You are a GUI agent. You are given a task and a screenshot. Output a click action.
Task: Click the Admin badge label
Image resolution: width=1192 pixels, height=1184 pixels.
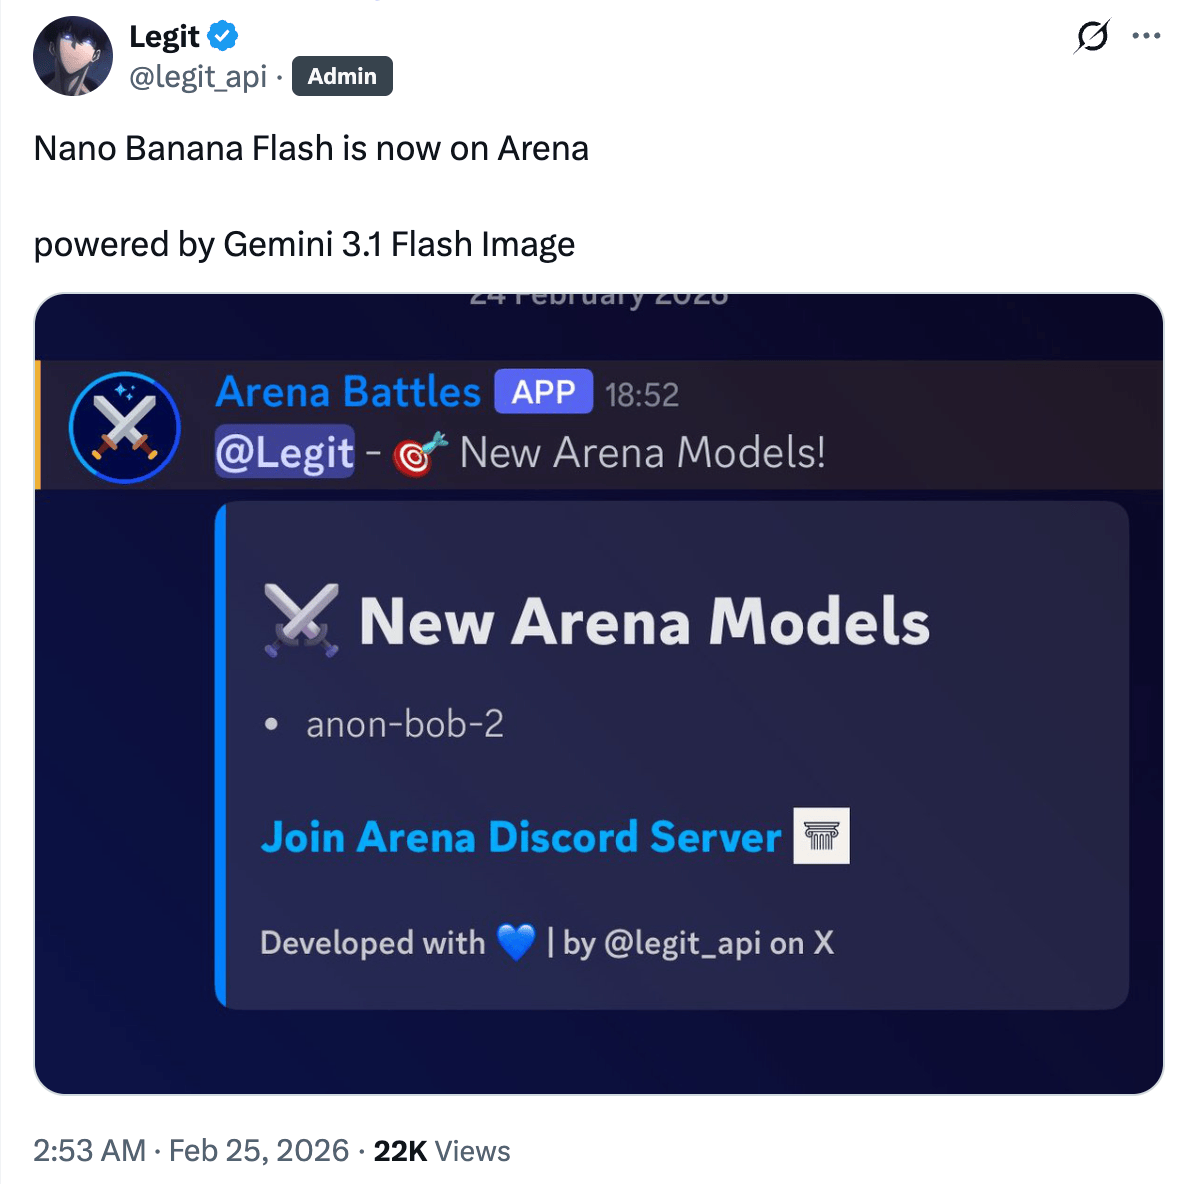click(x=342, y=77)
